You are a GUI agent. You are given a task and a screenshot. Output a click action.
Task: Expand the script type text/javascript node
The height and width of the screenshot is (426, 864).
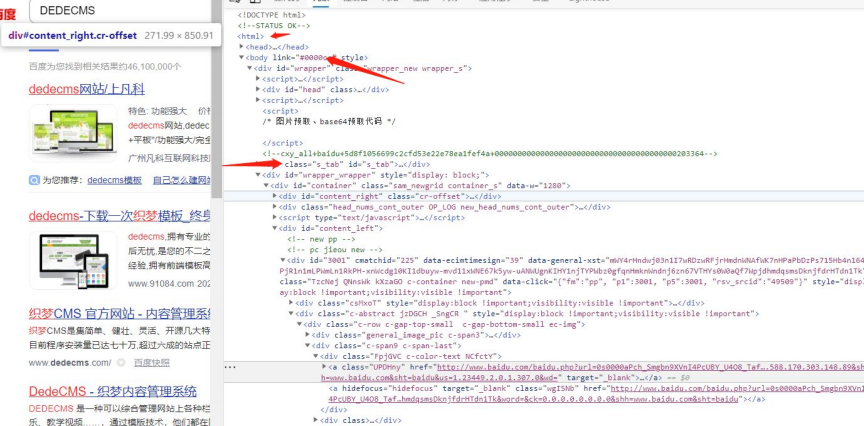[275, 218]
